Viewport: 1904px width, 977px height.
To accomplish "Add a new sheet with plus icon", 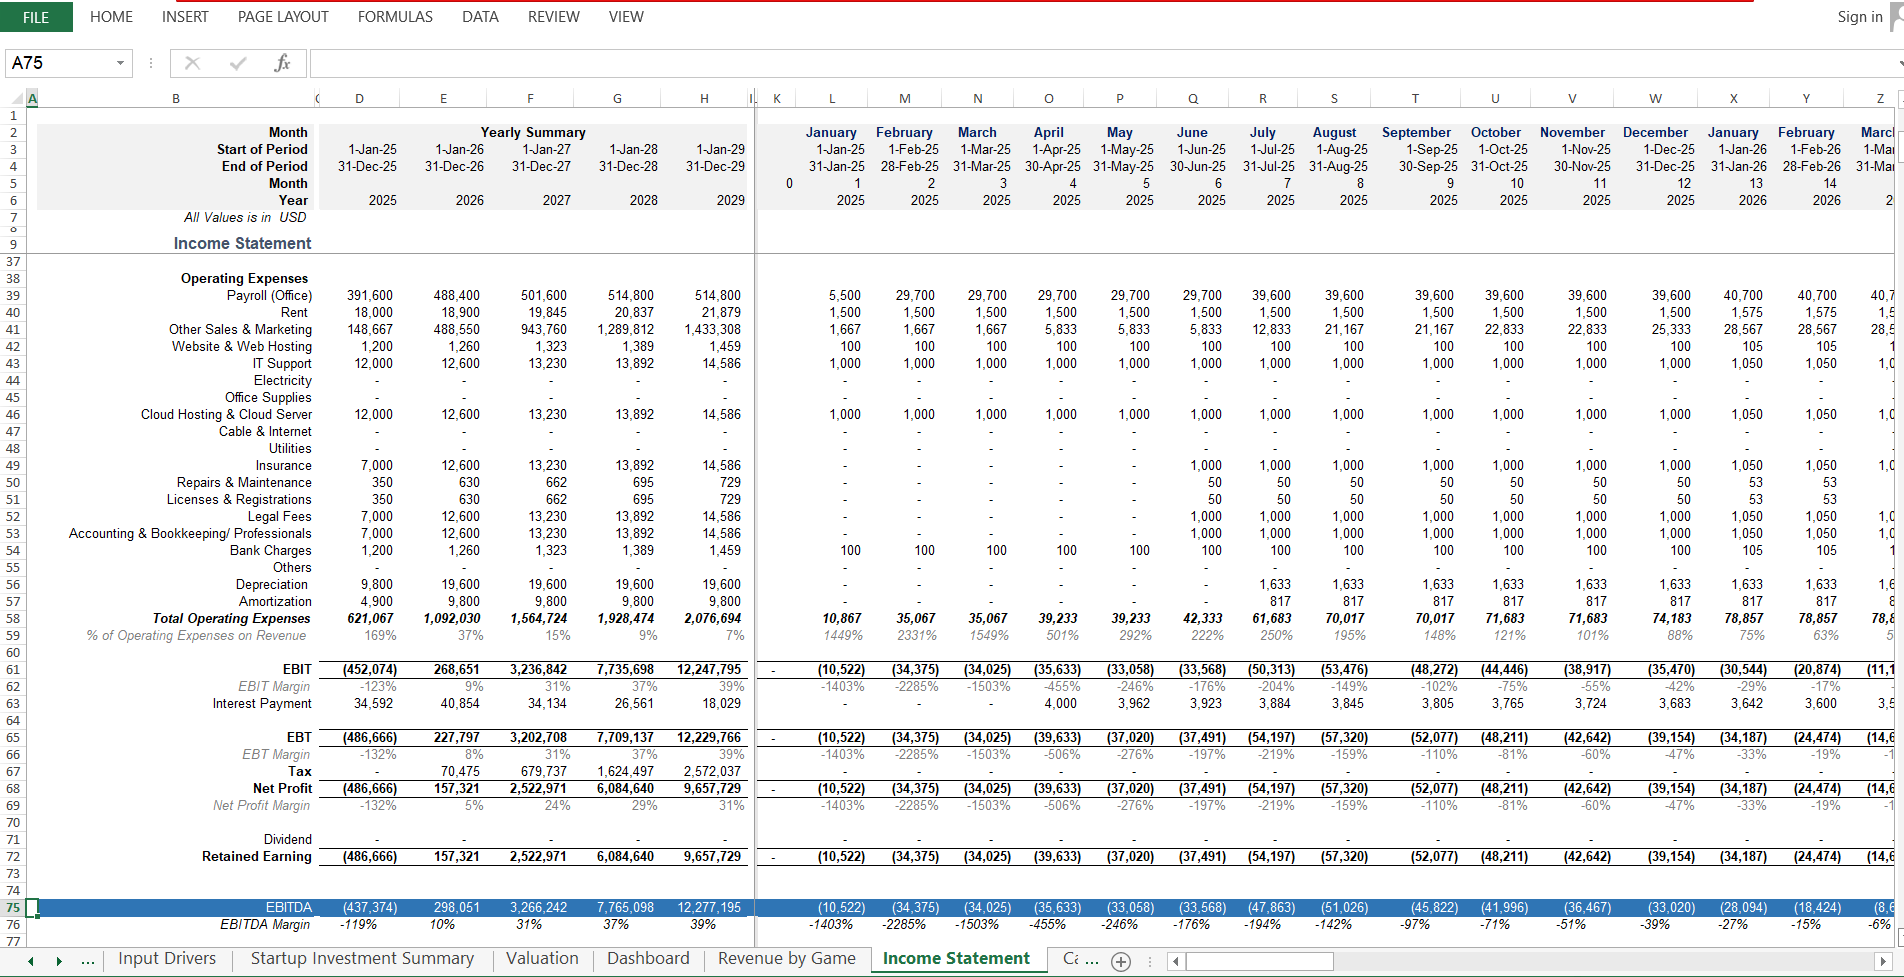I will [1121, 961].
